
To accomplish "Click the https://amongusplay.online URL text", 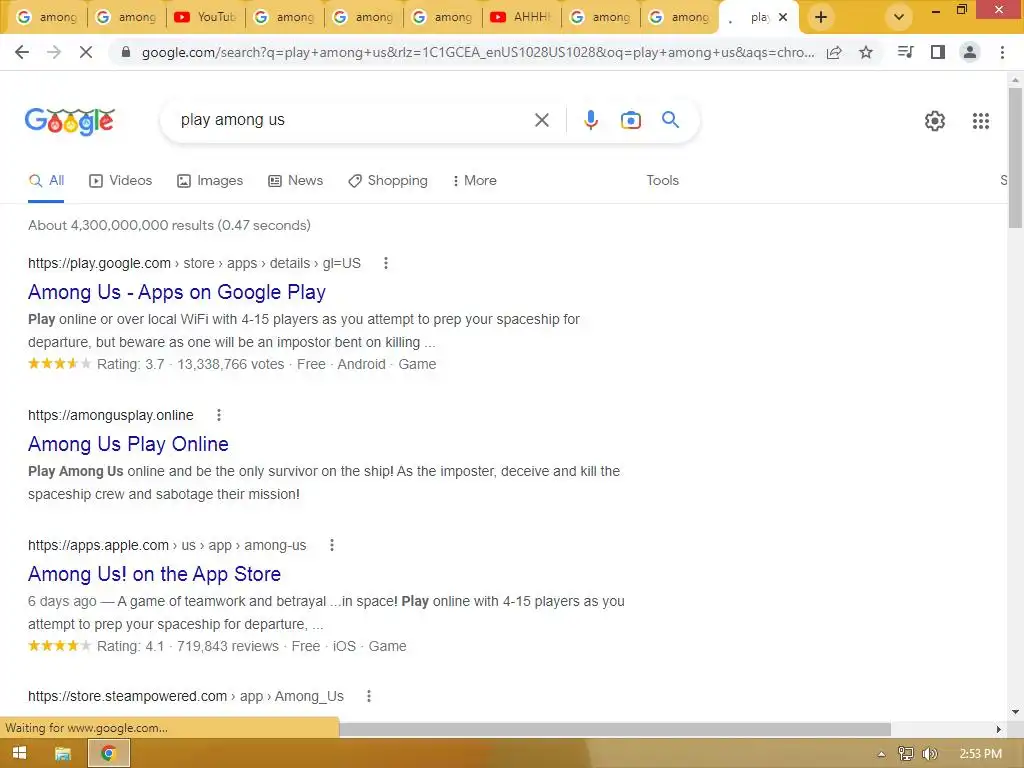I will tap(111, 415).
